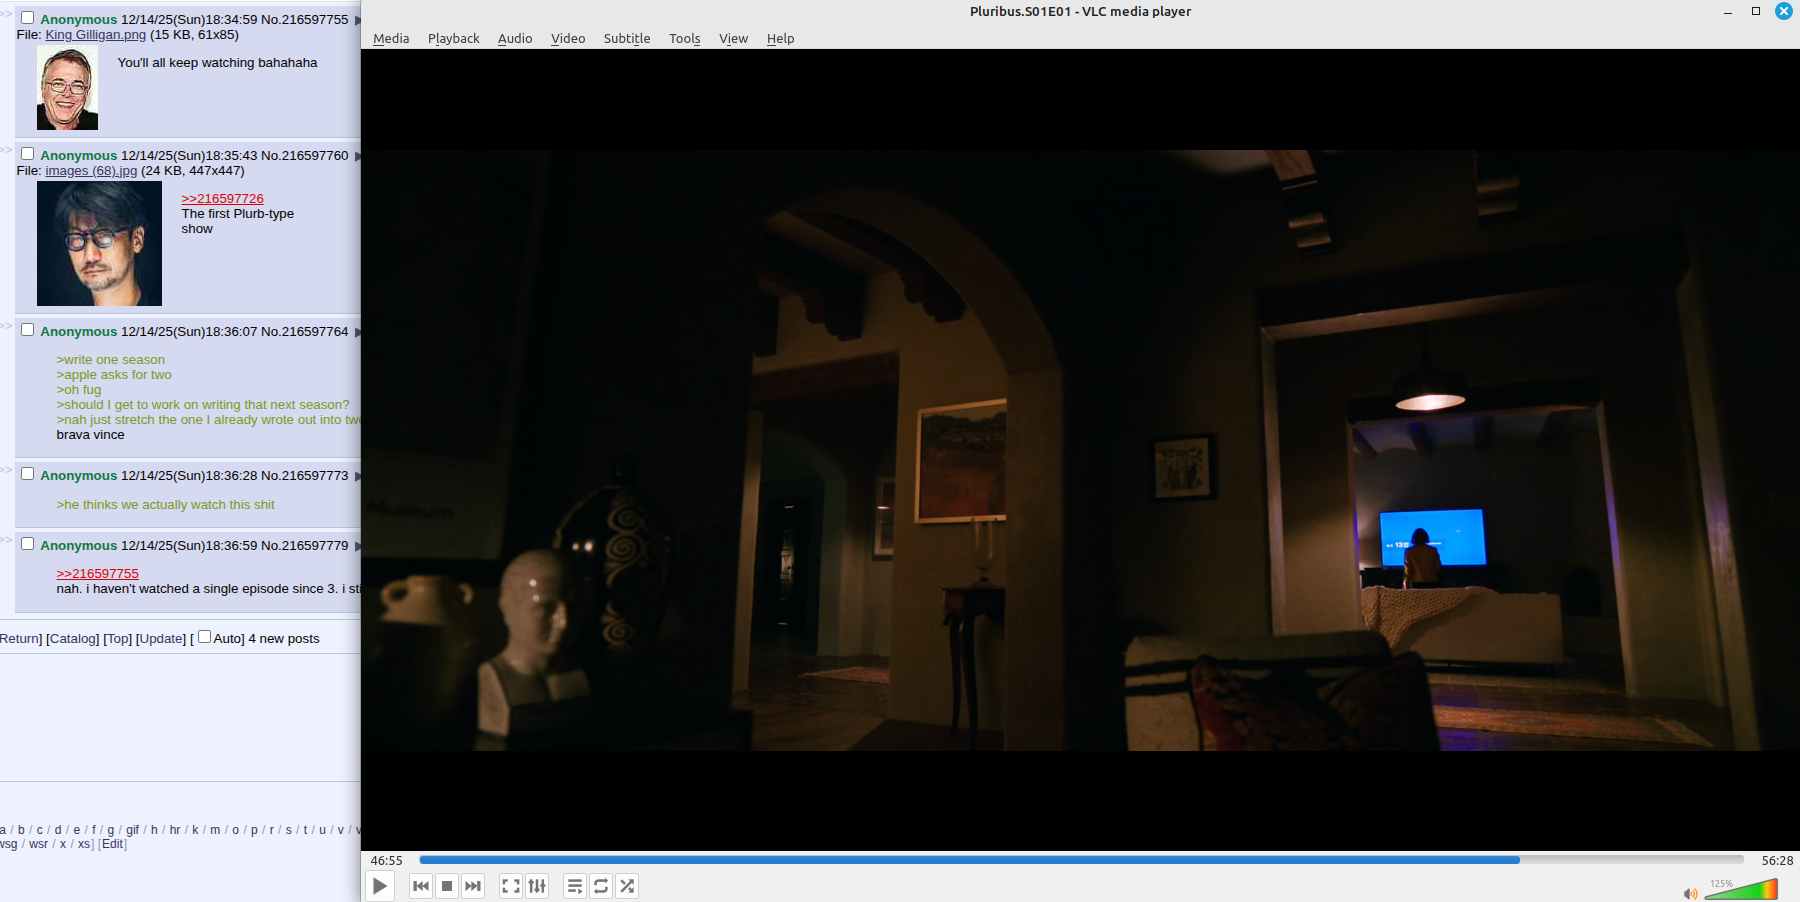Follow the >>216597755 quote link
Screen dimensions: 1800x902
97,574
